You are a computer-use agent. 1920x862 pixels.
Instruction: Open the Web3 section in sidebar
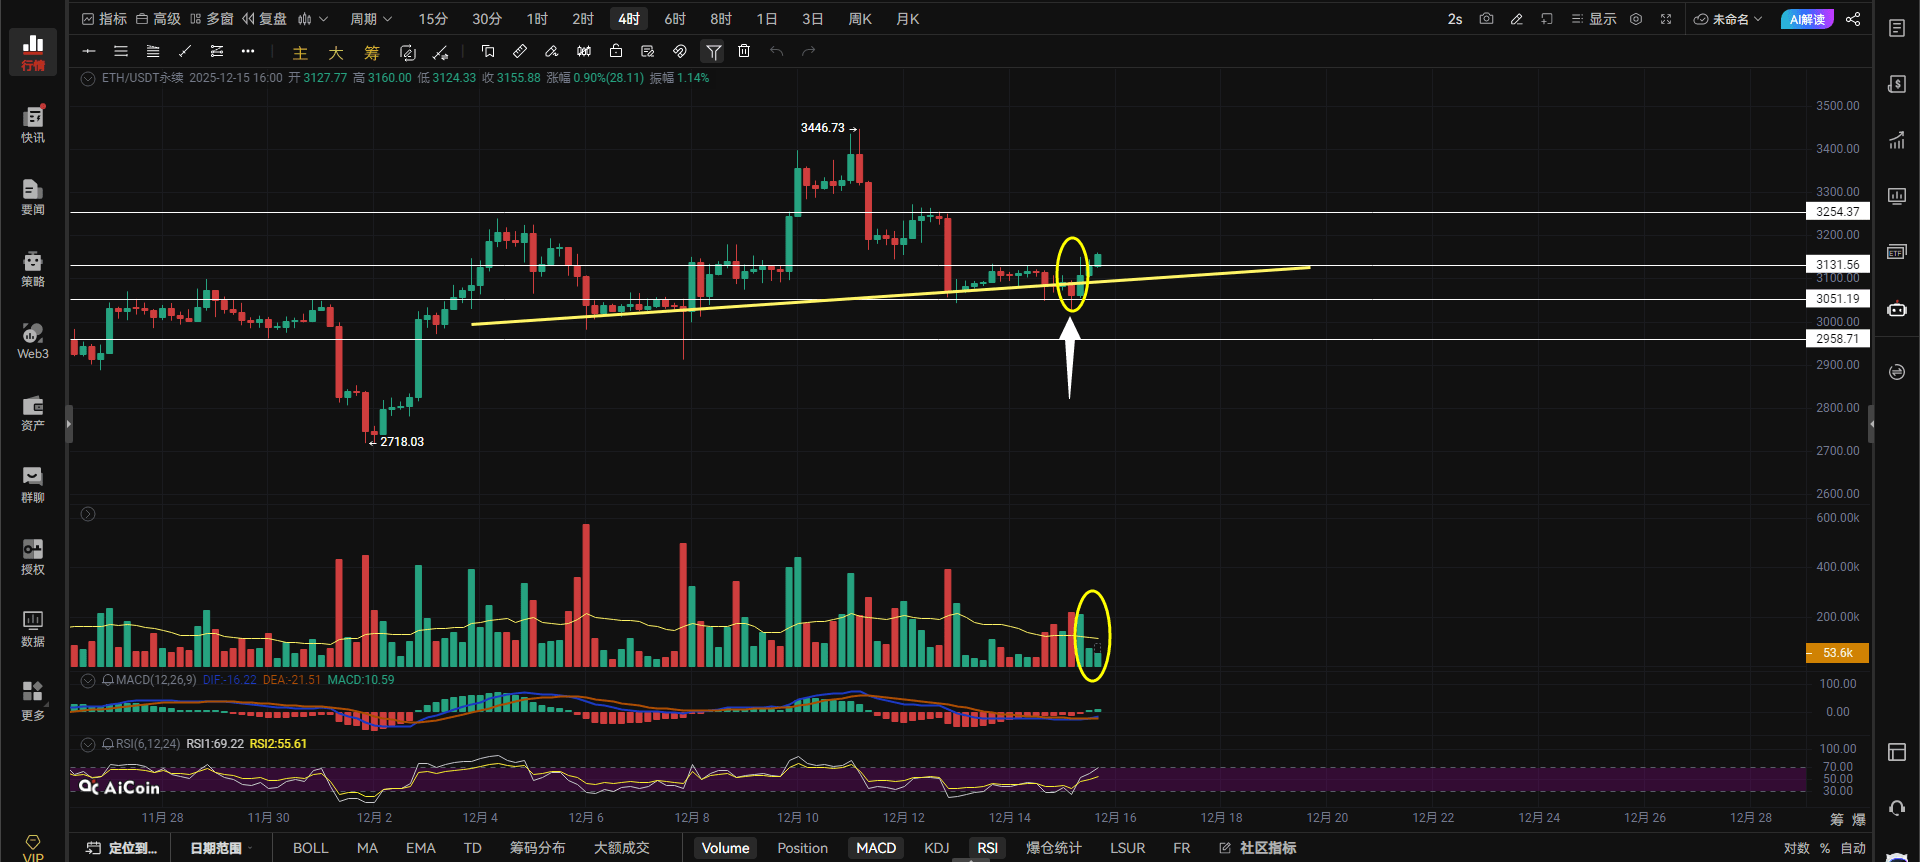pos(33,340)
